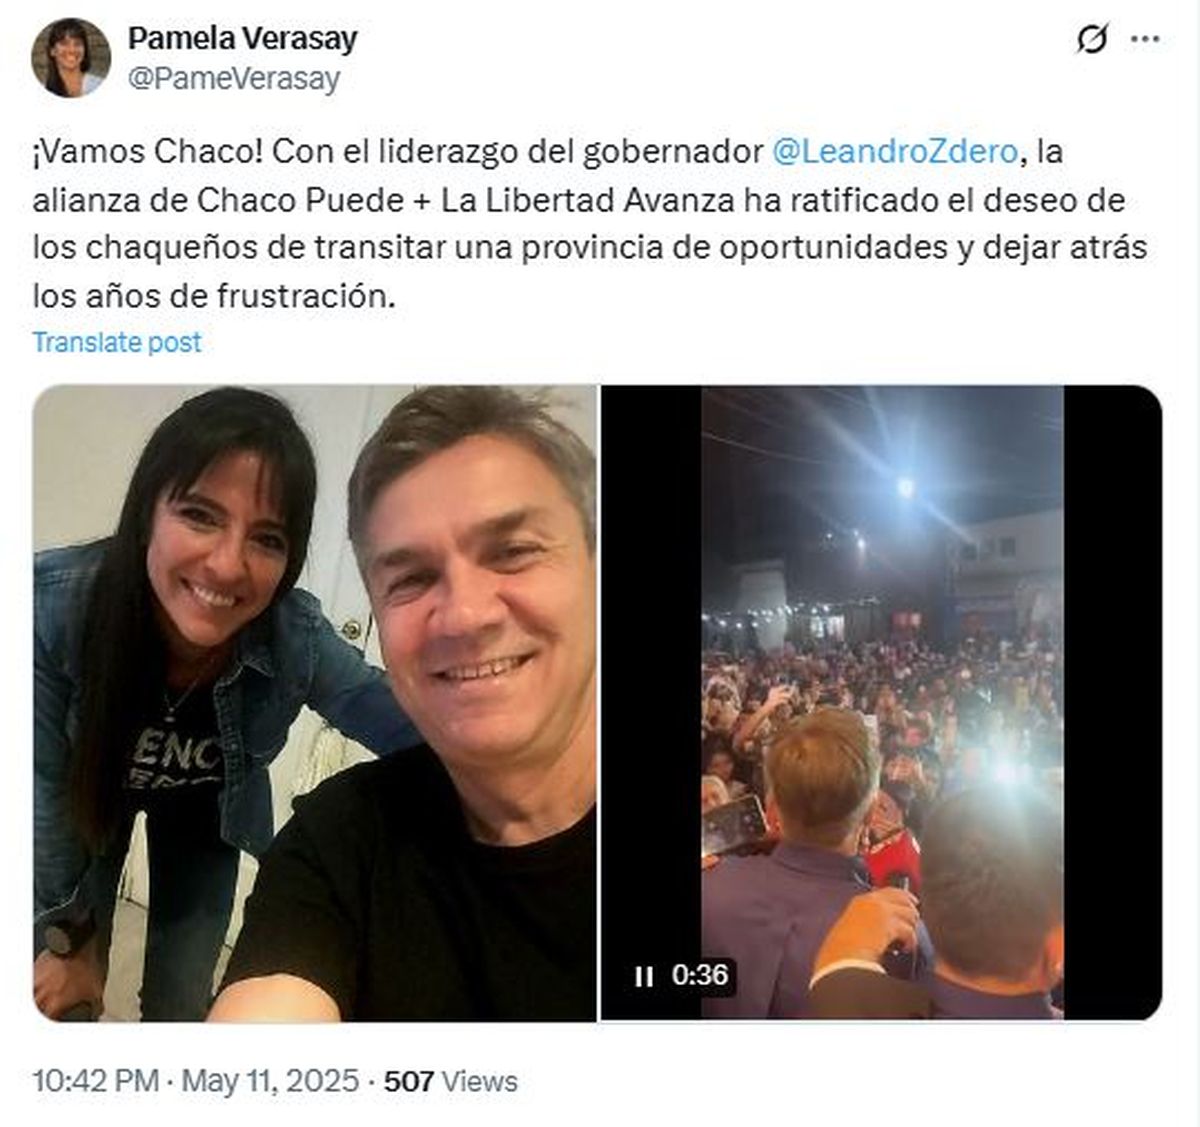This screenshot has height=1127, width=1200.
Task: Open the @PameVerasay handle link
Action: 234,79
